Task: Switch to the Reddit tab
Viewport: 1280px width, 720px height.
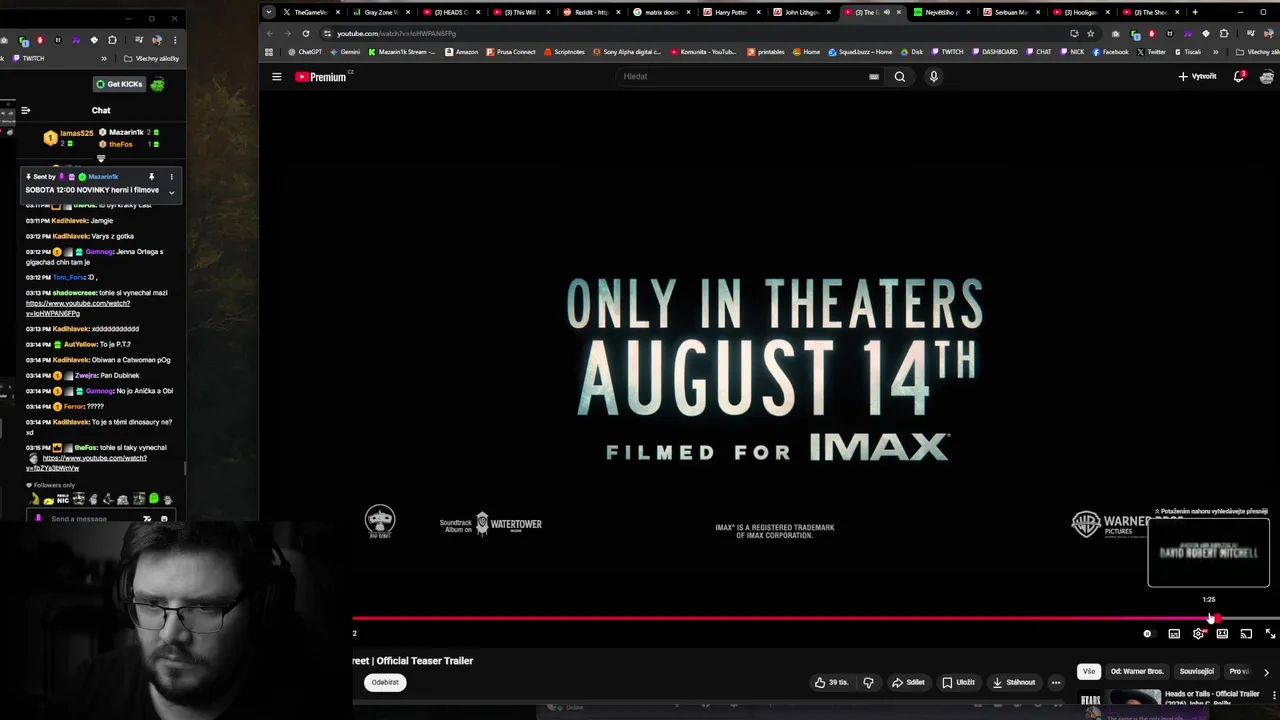Action: click(591, 12)
